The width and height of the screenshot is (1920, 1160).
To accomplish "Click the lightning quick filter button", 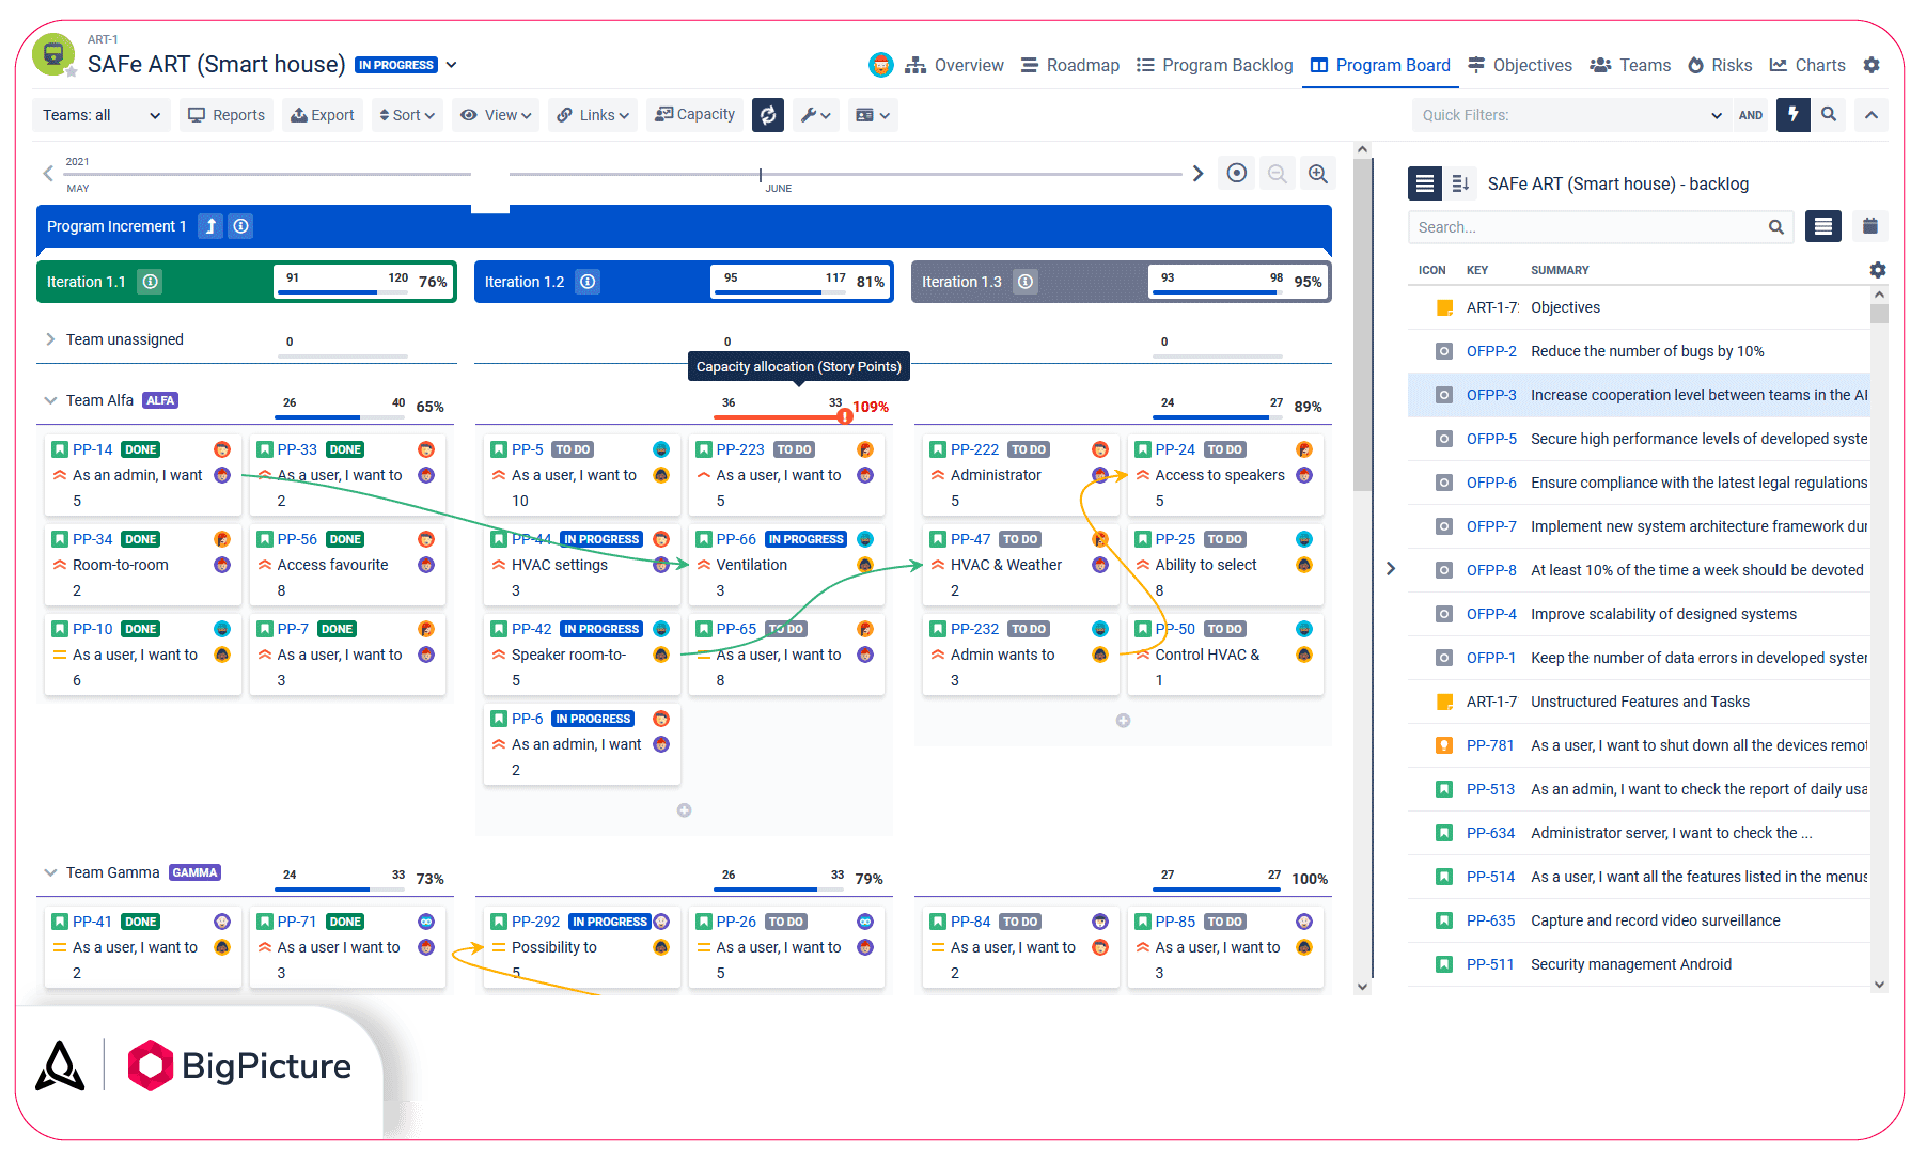I will 1793,115.
